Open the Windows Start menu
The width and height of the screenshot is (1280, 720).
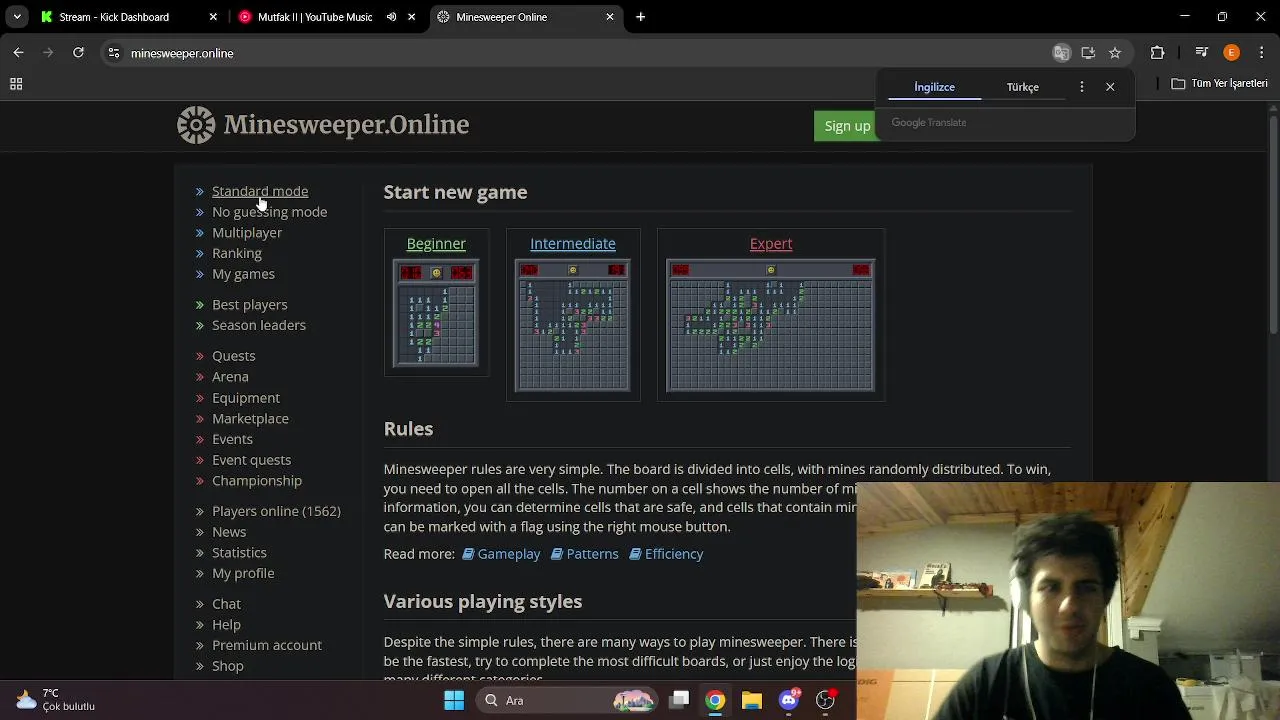tap(454, 700)
